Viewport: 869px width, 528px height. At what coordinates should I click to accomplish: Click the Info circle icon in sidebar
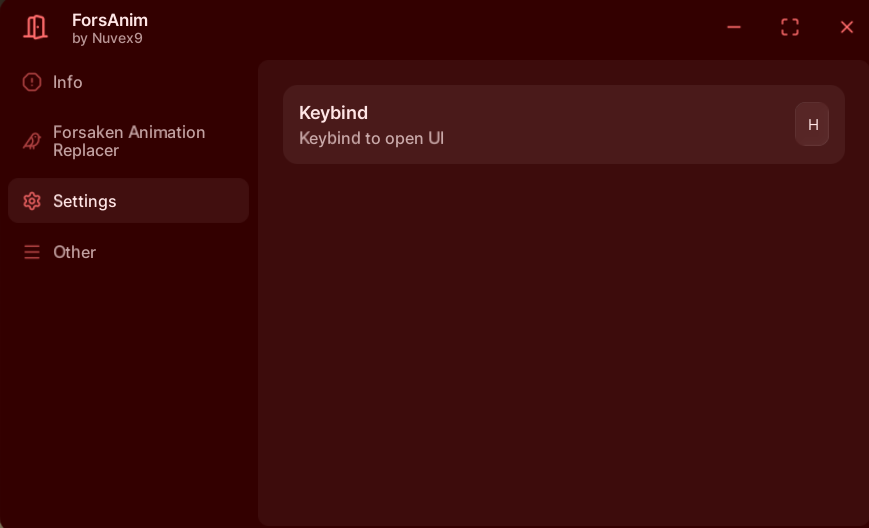32,82
